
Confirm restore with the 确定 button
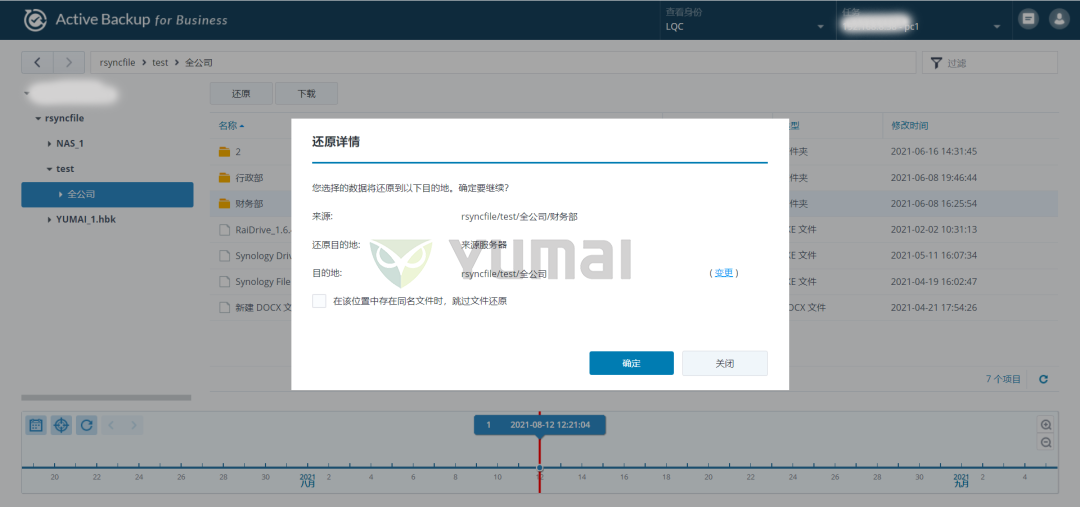tap(632, 363)
